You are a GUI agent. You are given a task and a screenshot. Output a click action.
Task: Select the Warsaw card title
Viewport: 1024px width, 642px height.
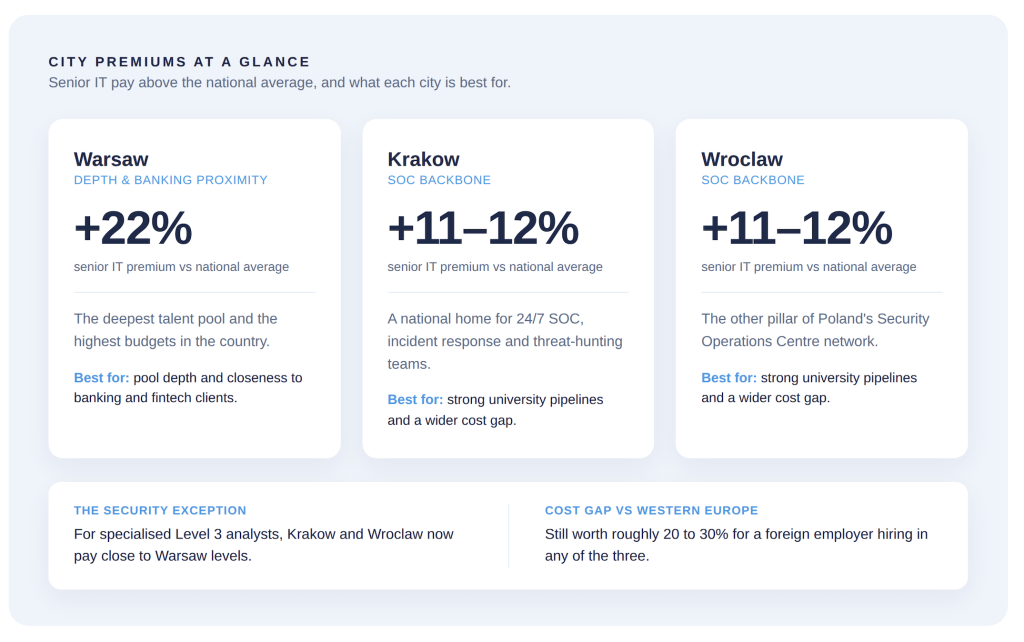(111, 159)
